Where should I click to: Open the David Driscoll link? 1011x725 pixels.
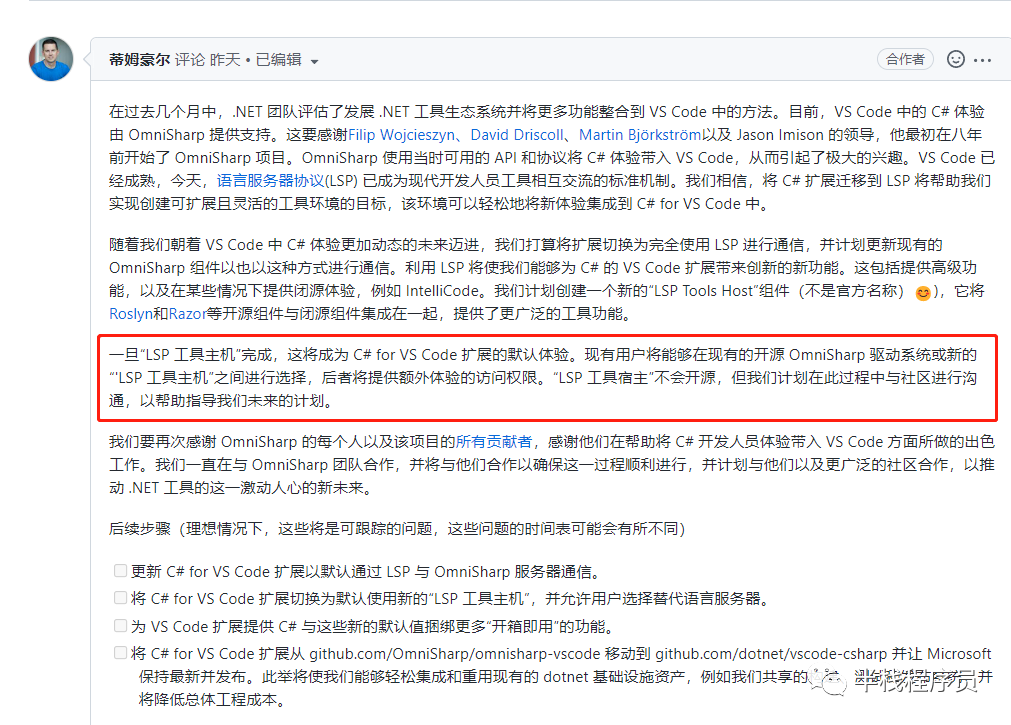point(516,135)
